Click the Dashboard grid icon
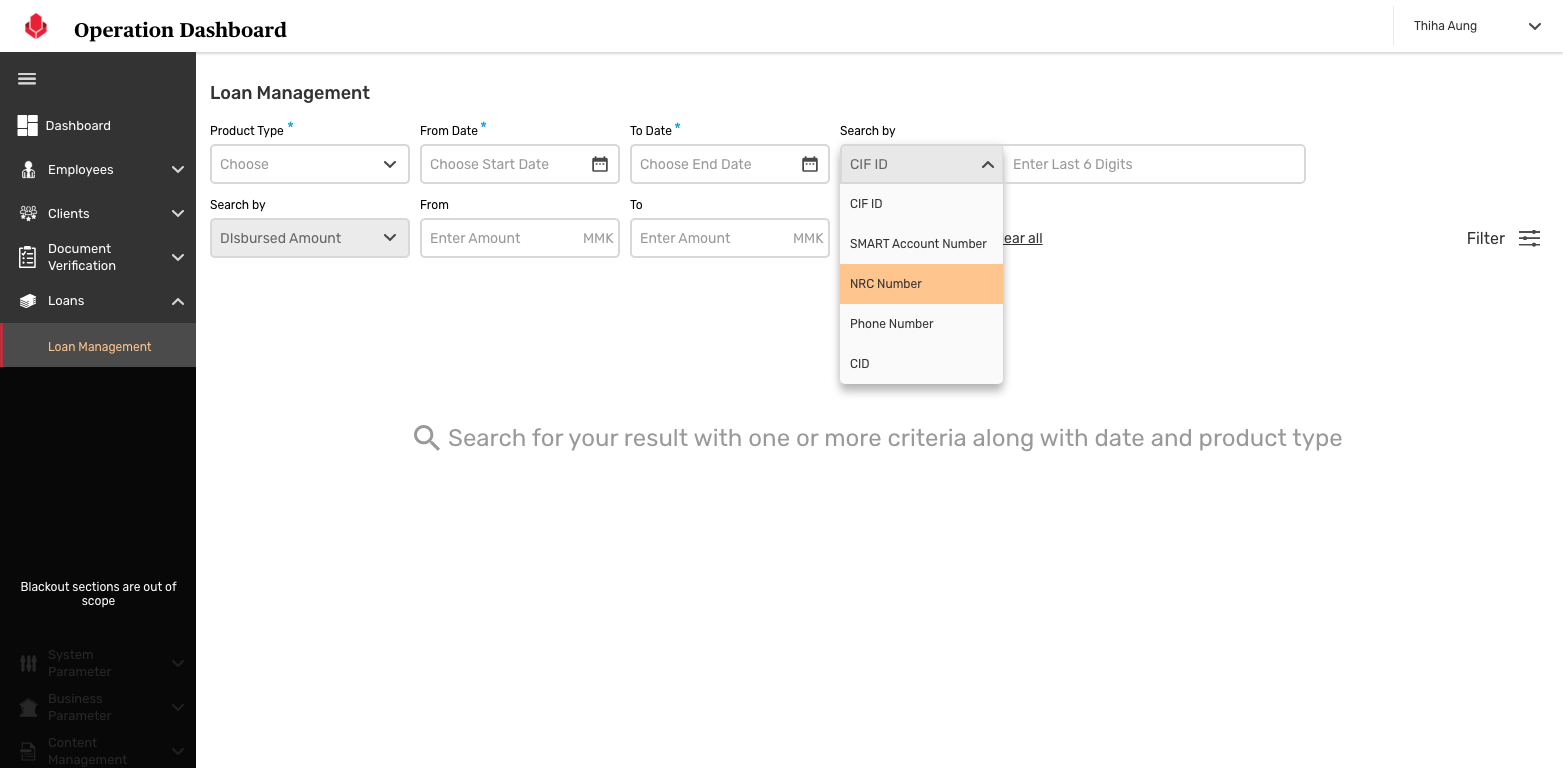 click(28, 125)
